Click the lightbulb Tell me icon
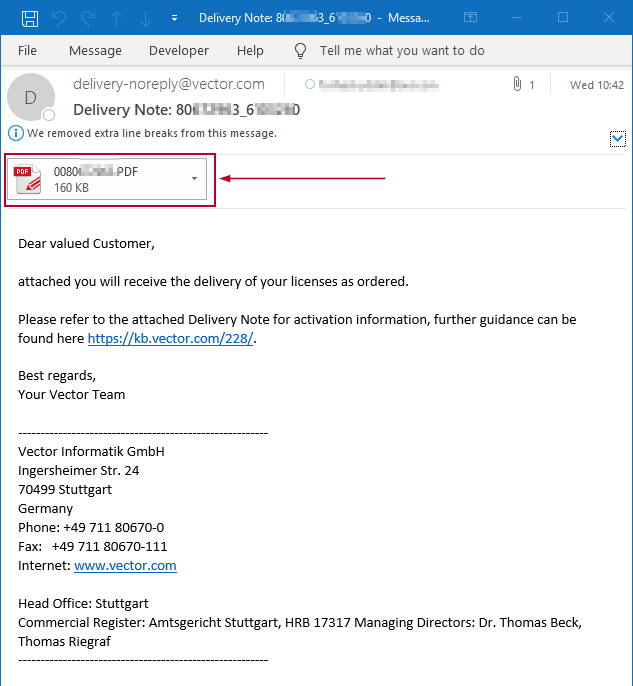 coord(300,51)
